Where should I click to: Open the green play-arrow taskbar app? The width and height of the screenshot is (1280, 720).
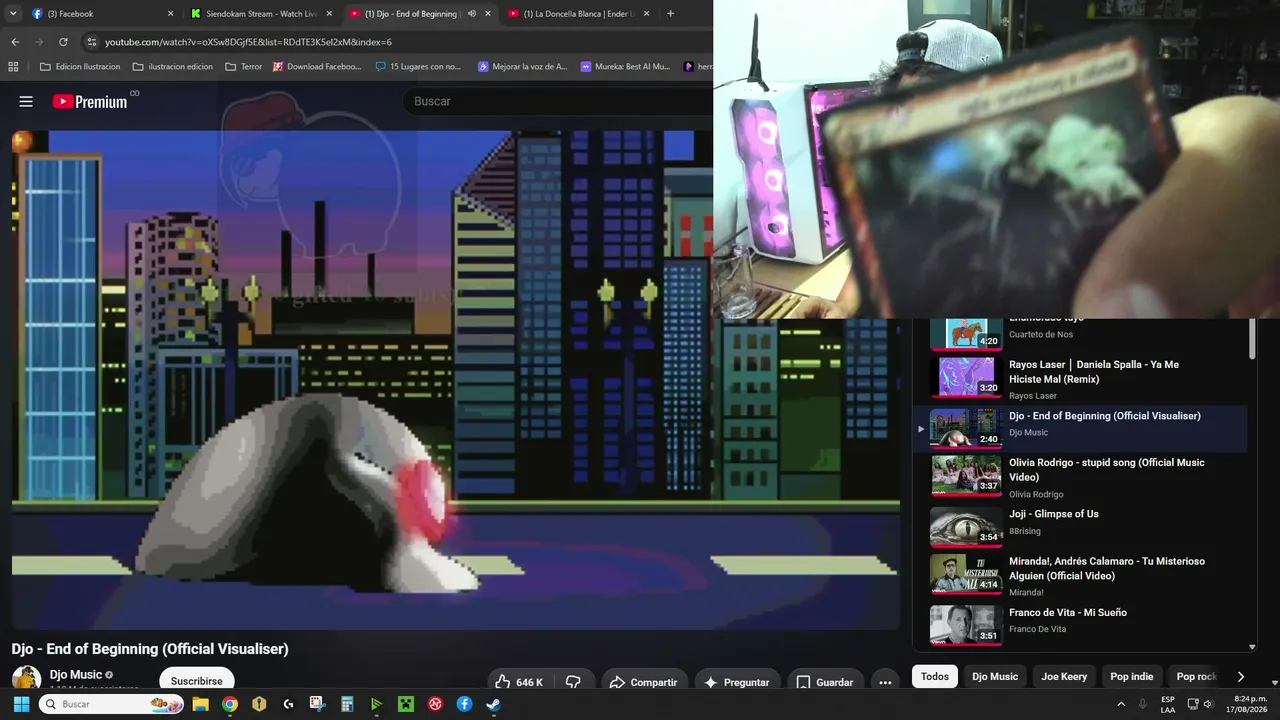[x=377, y=704]
